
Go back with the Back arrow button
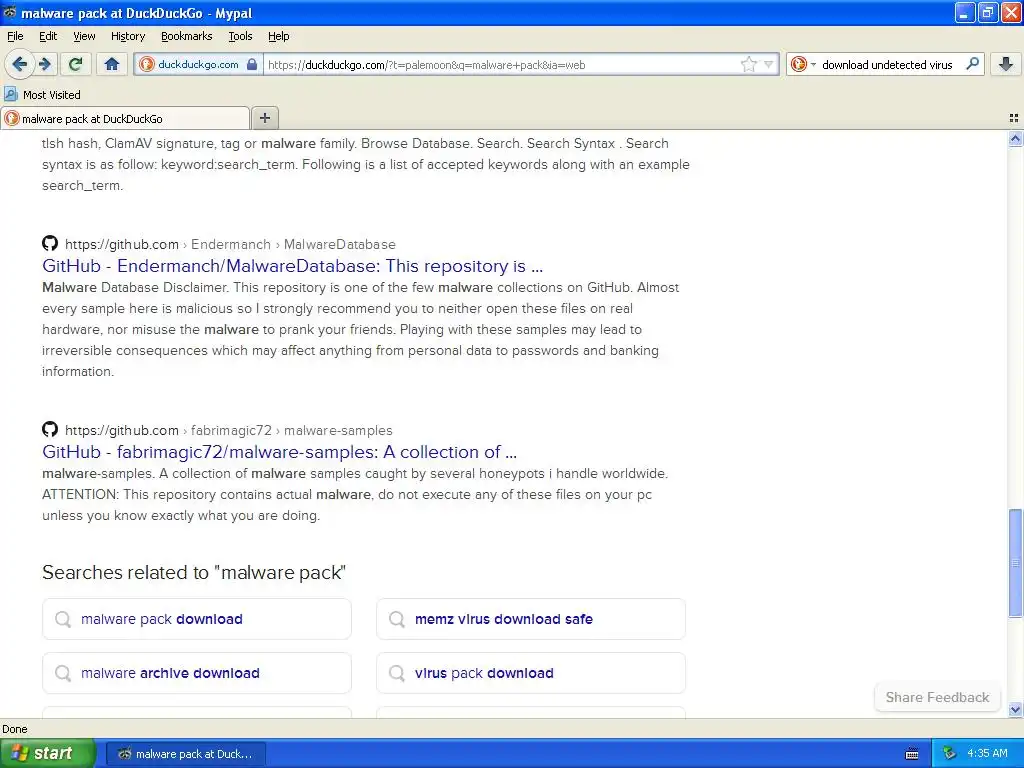tap(19, 64)
